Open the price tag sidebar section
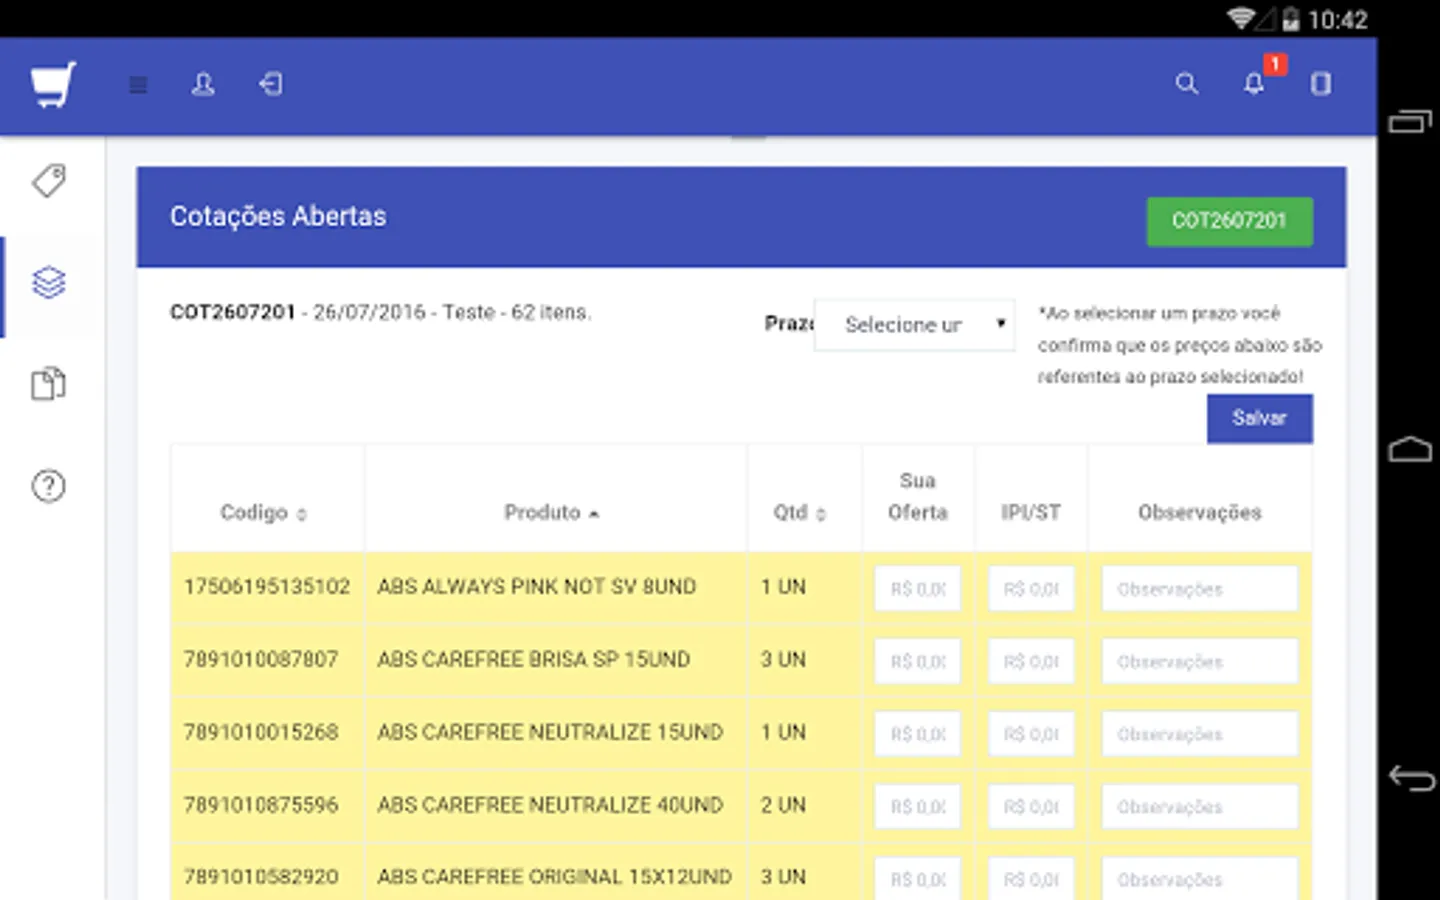The image size is (1440, 900). pos(49,181)
